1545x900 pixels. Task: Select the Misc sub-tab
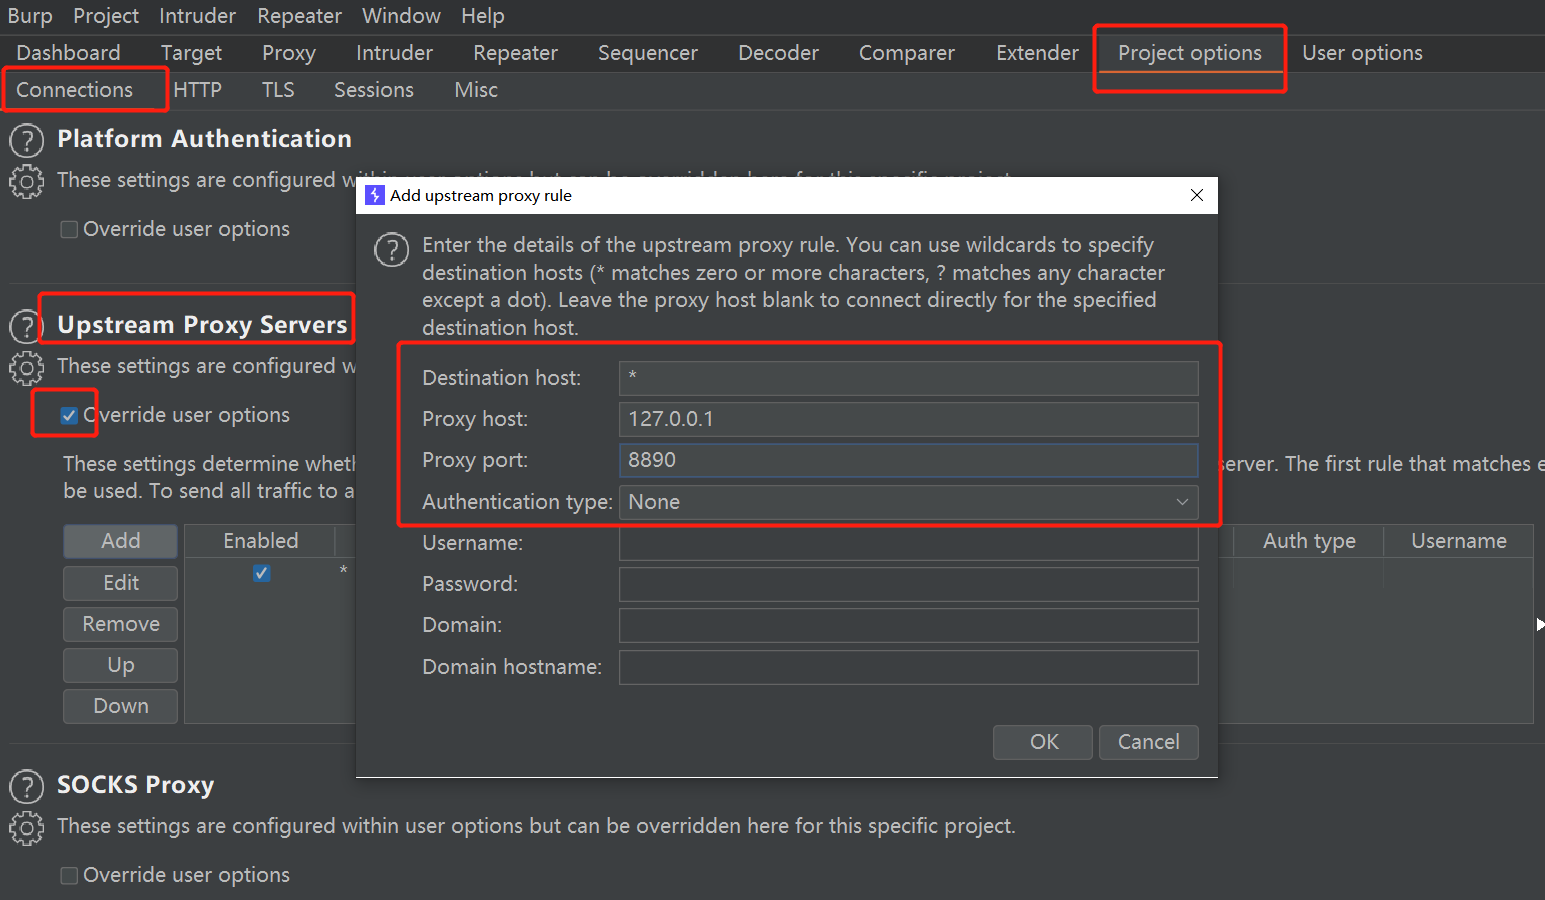476,90
